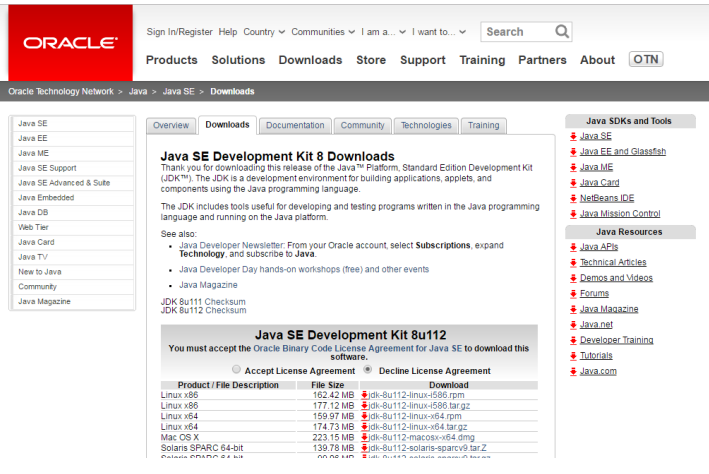709x474 pixels.
Task: Select Java Embedded in left sidebar
Action: pyautogui.click(x=74, y=198)
